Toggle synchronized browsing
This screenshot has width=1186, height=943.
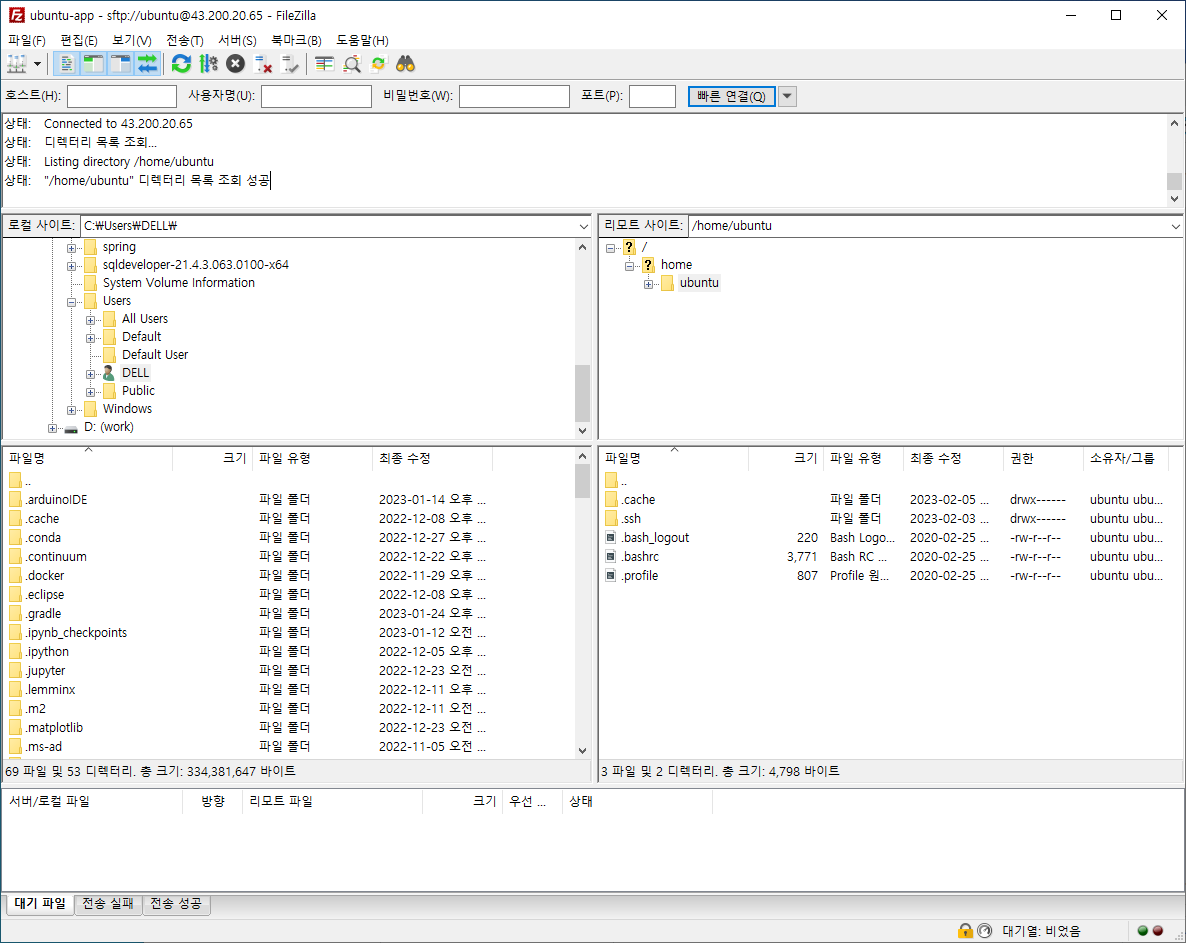tap(378, 64)
